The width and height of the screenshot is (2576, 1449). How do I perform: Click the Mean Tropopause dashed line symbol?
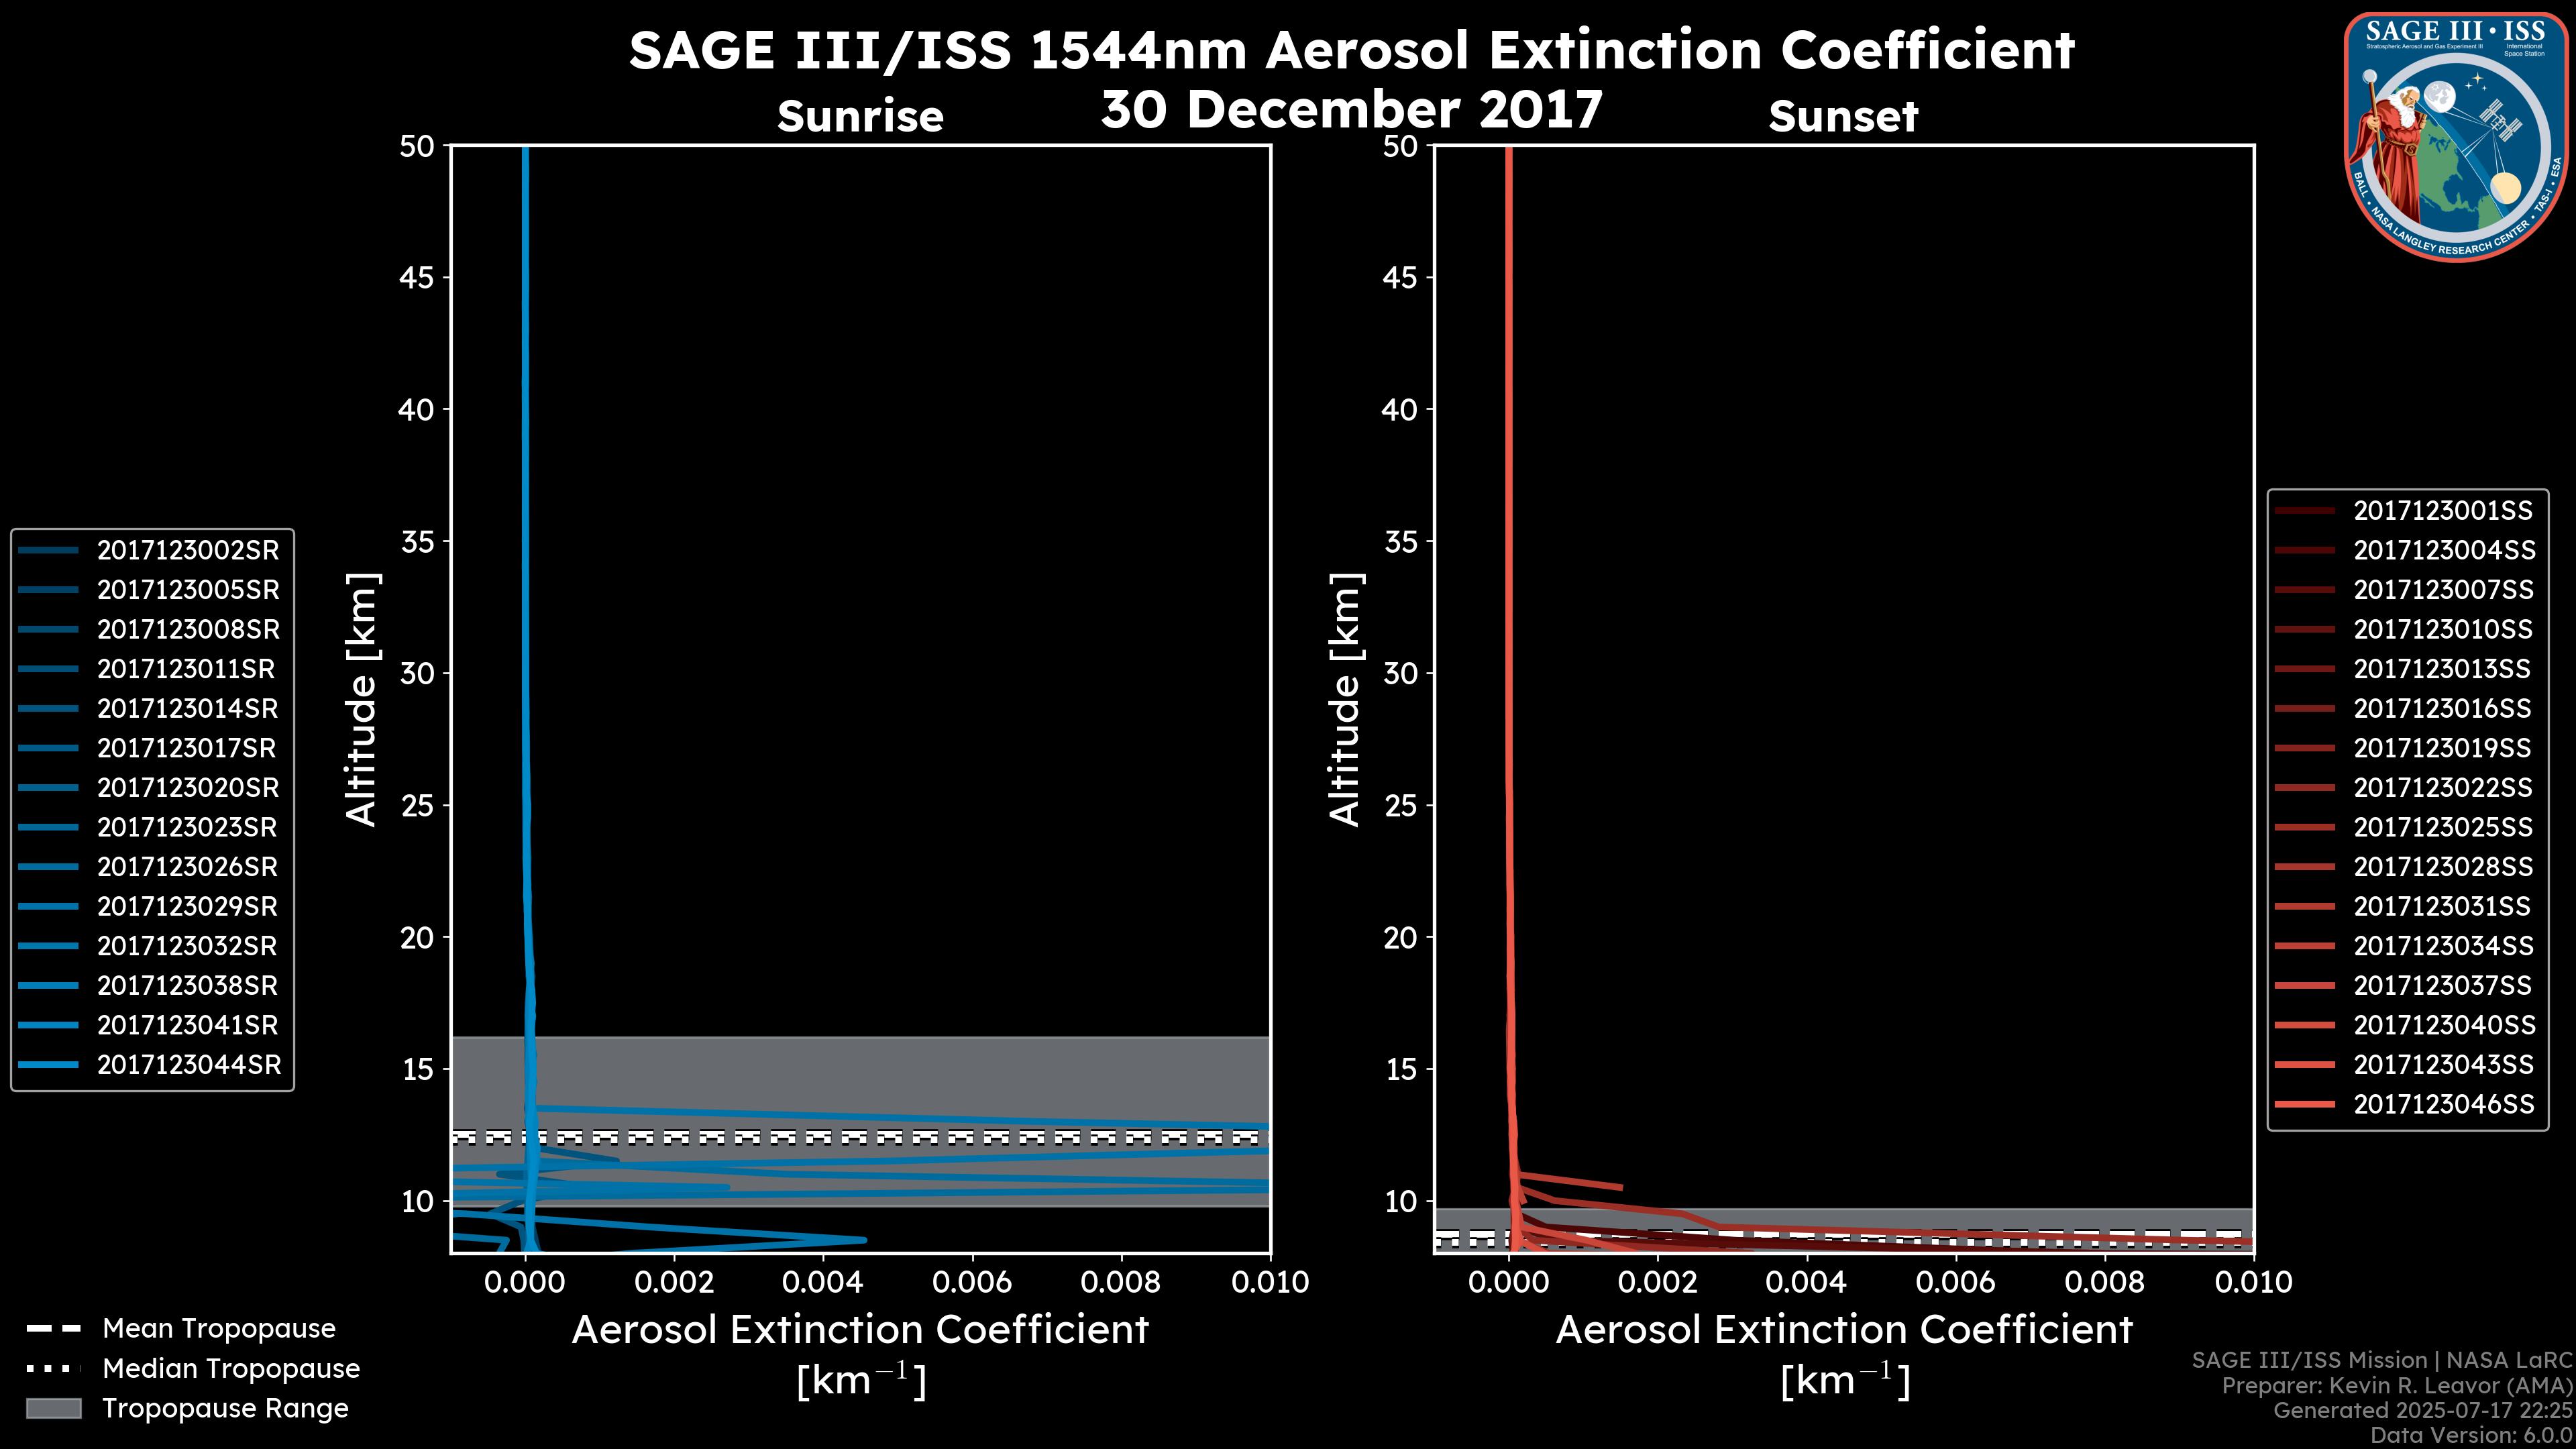coord(53,1329)
